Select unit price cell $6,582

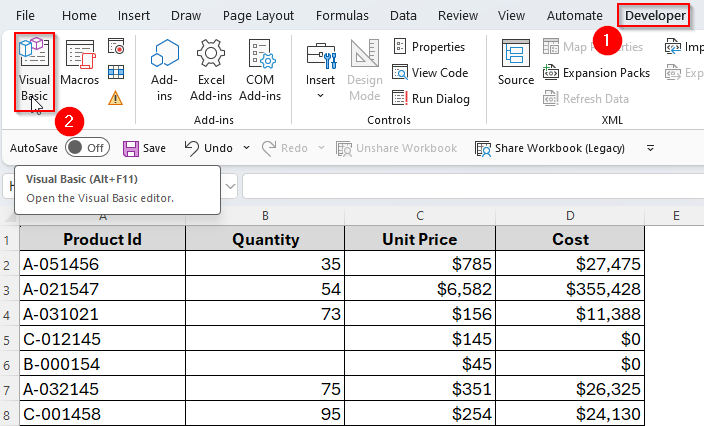click(x=420, y=289)
